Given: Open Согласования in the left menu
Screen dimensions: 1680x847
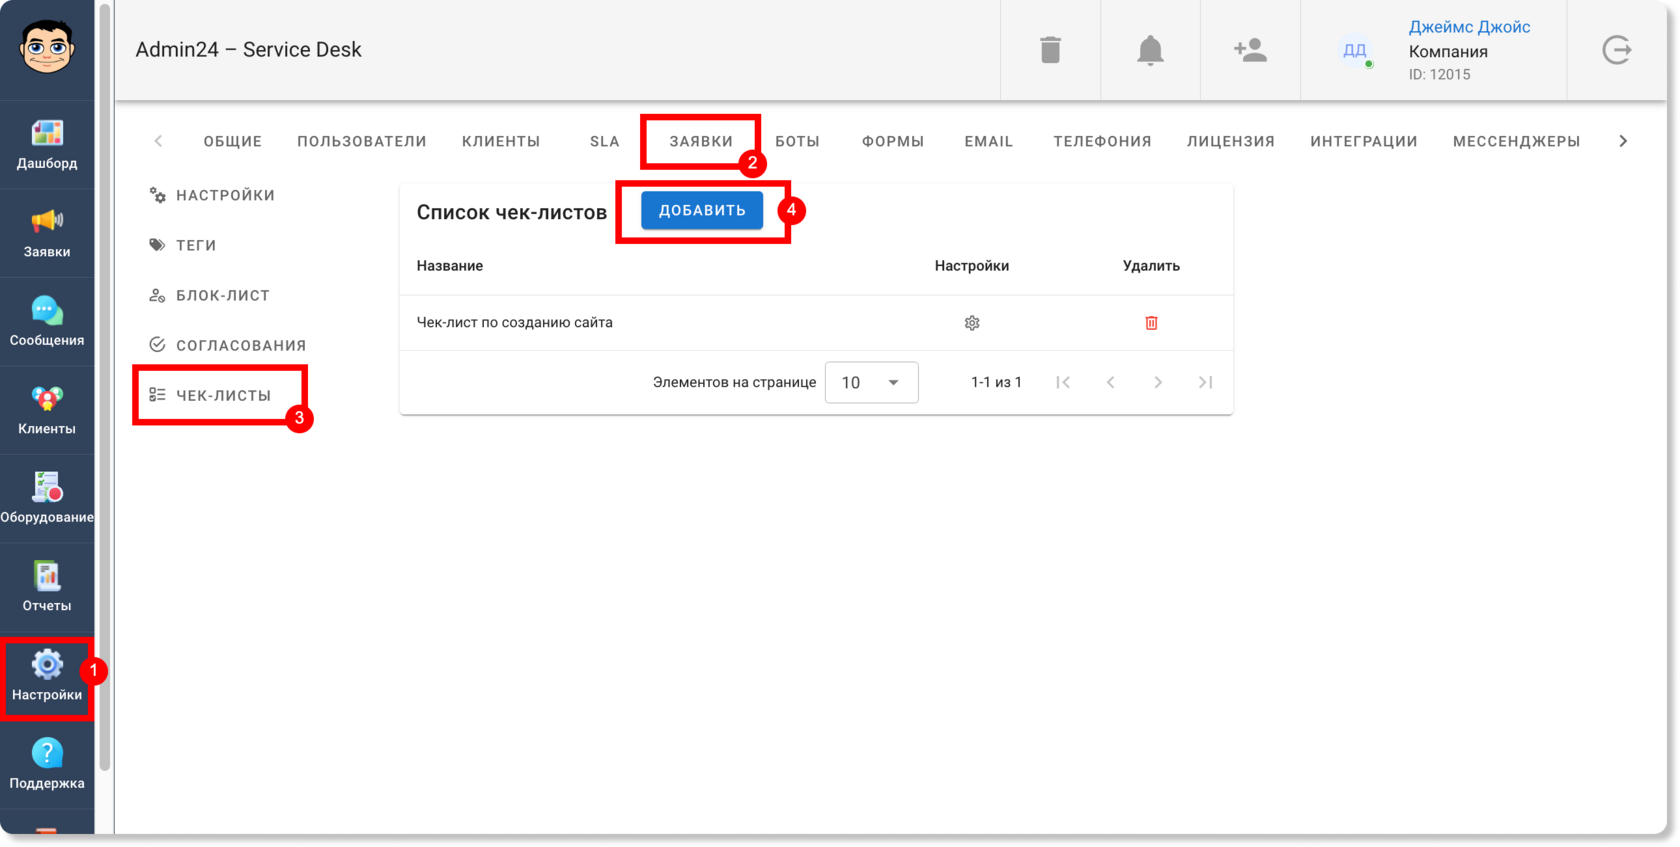Looking at the screenshot, I should pyautogui.click(x=228, y=345).
